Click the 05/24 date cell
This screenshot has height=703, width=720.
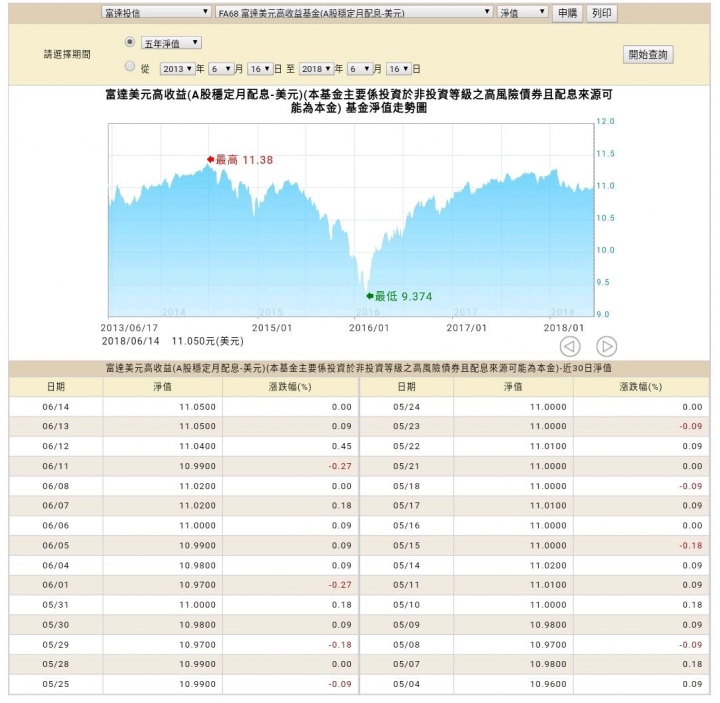406,407
